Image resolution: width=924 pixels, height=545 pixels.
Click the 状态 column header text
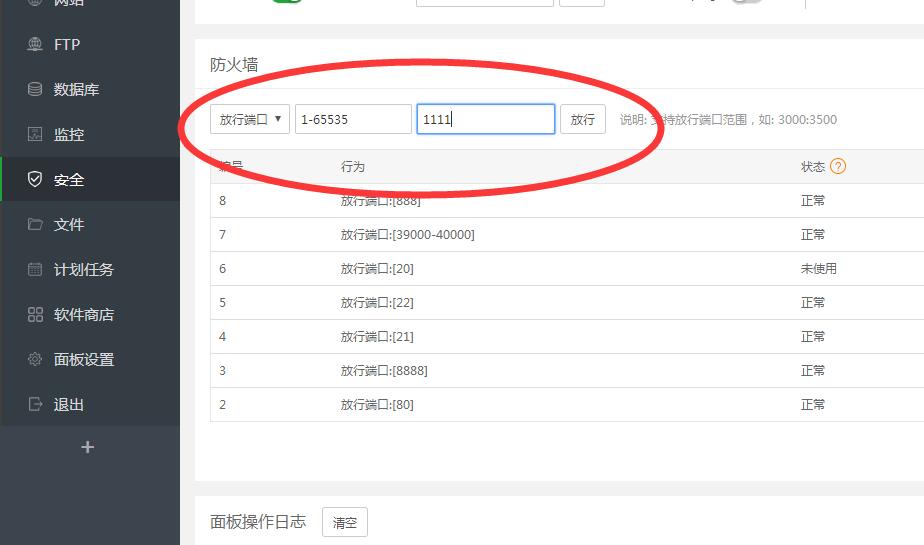click(x=813, y=167)
